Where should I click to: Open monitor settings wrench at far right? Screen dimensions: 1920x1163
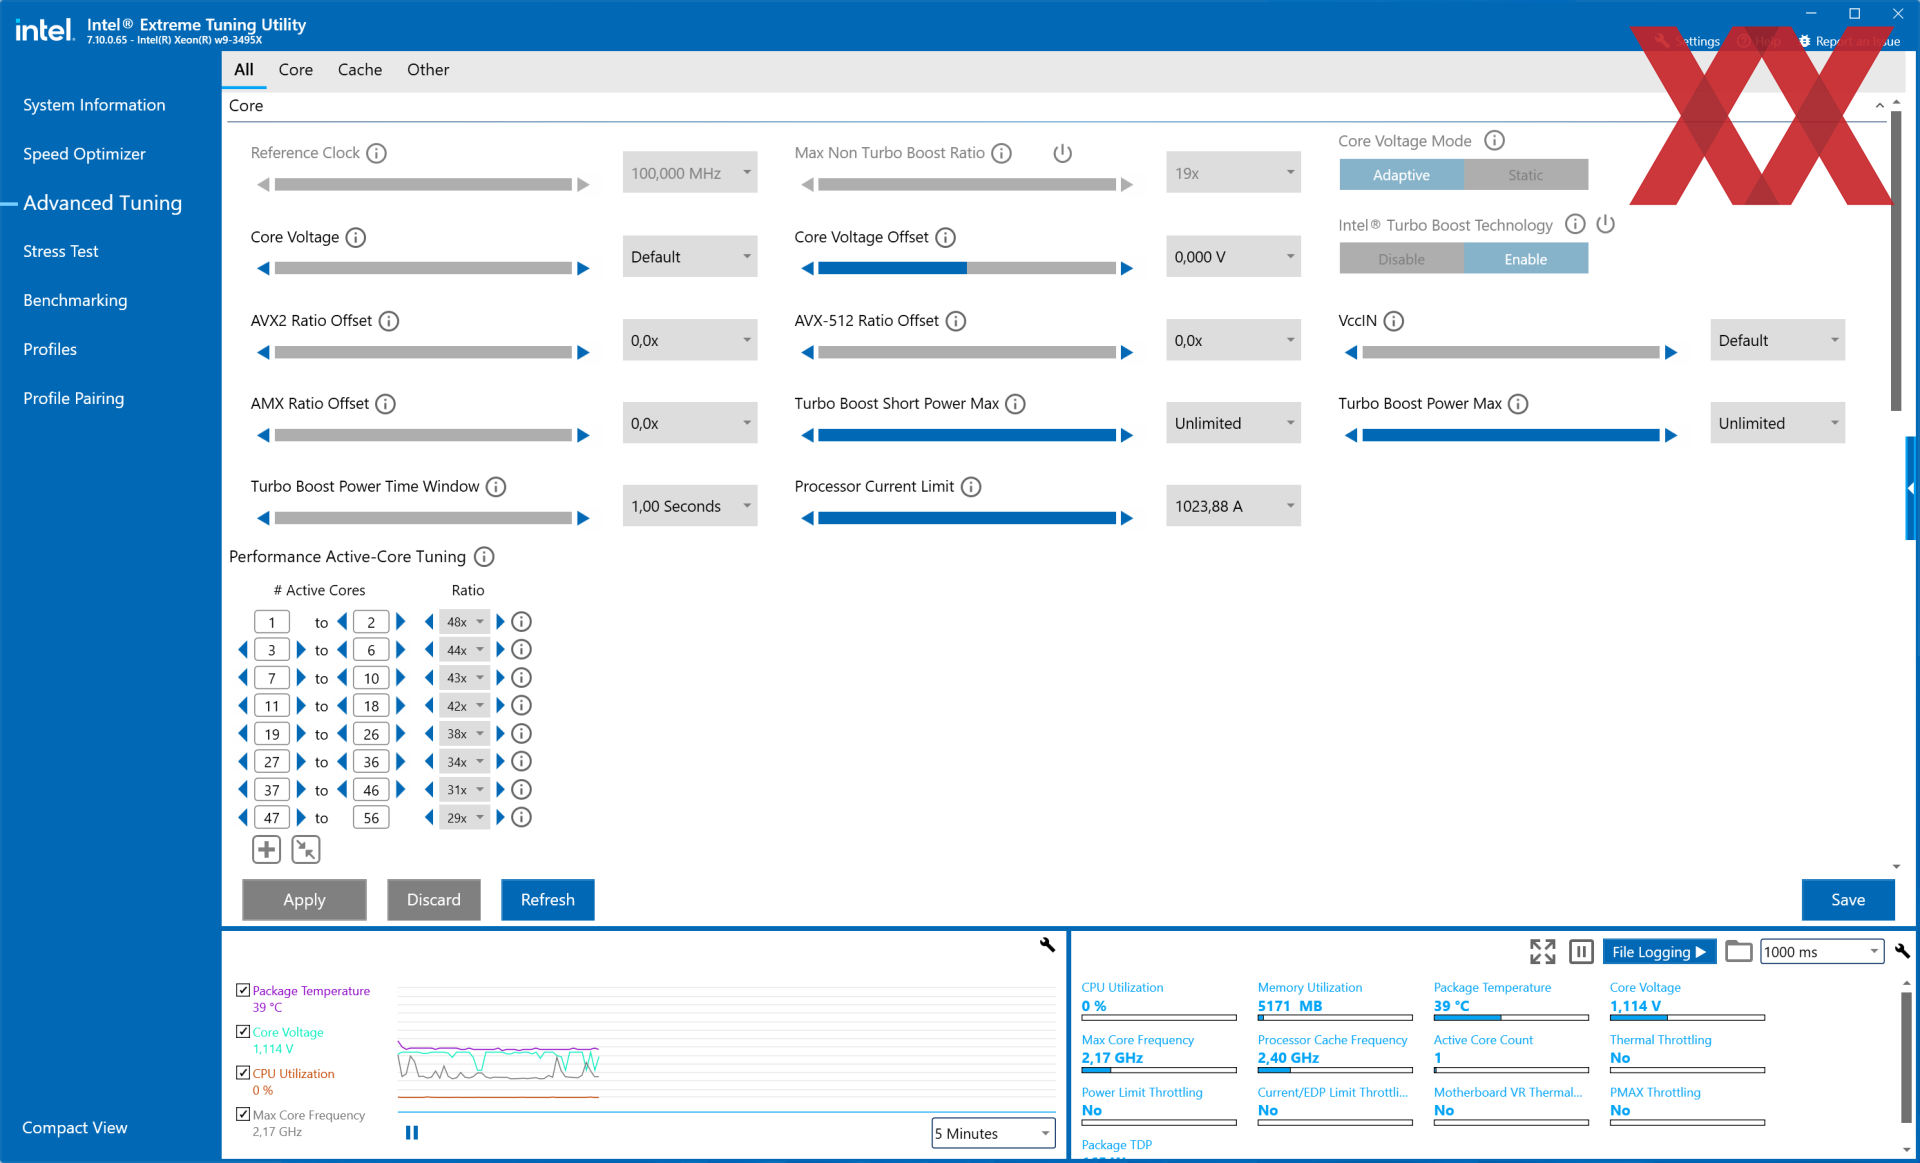1902,952
